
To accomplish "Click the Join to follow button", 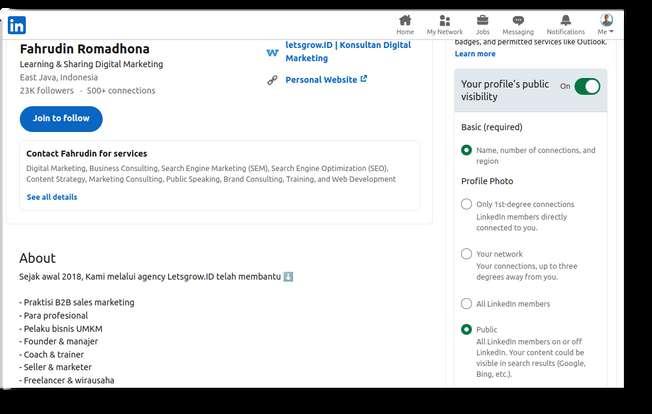I will point(61,119).
